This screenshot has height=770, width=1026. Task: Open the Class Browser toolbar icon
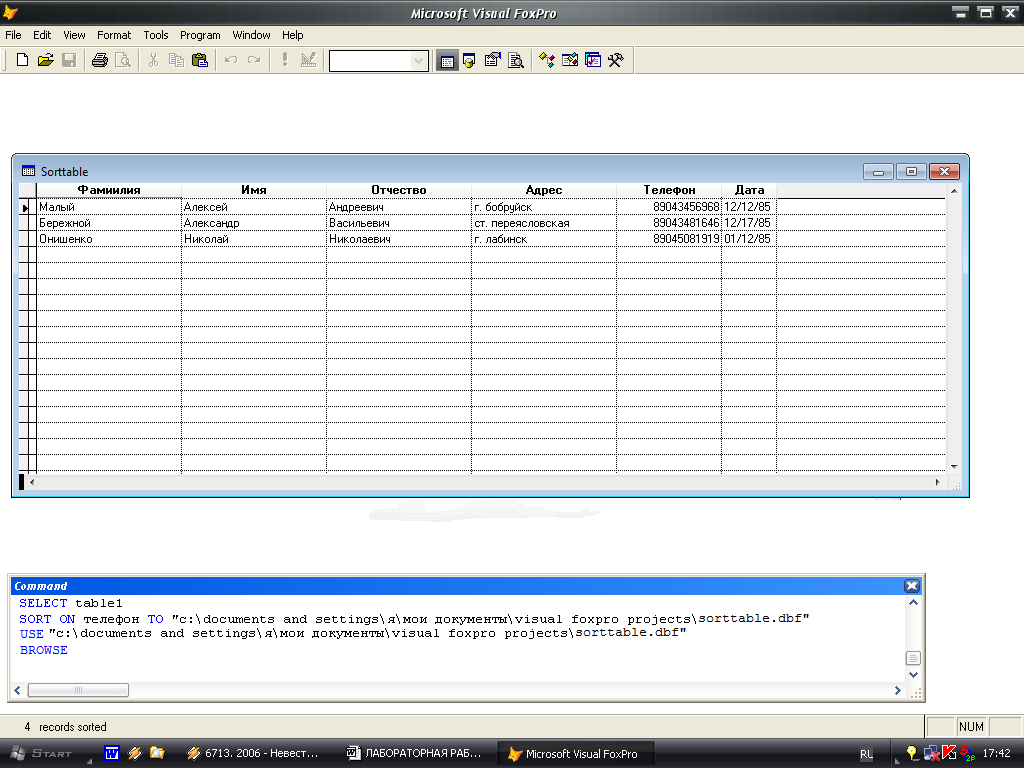(x=546, y=61)
